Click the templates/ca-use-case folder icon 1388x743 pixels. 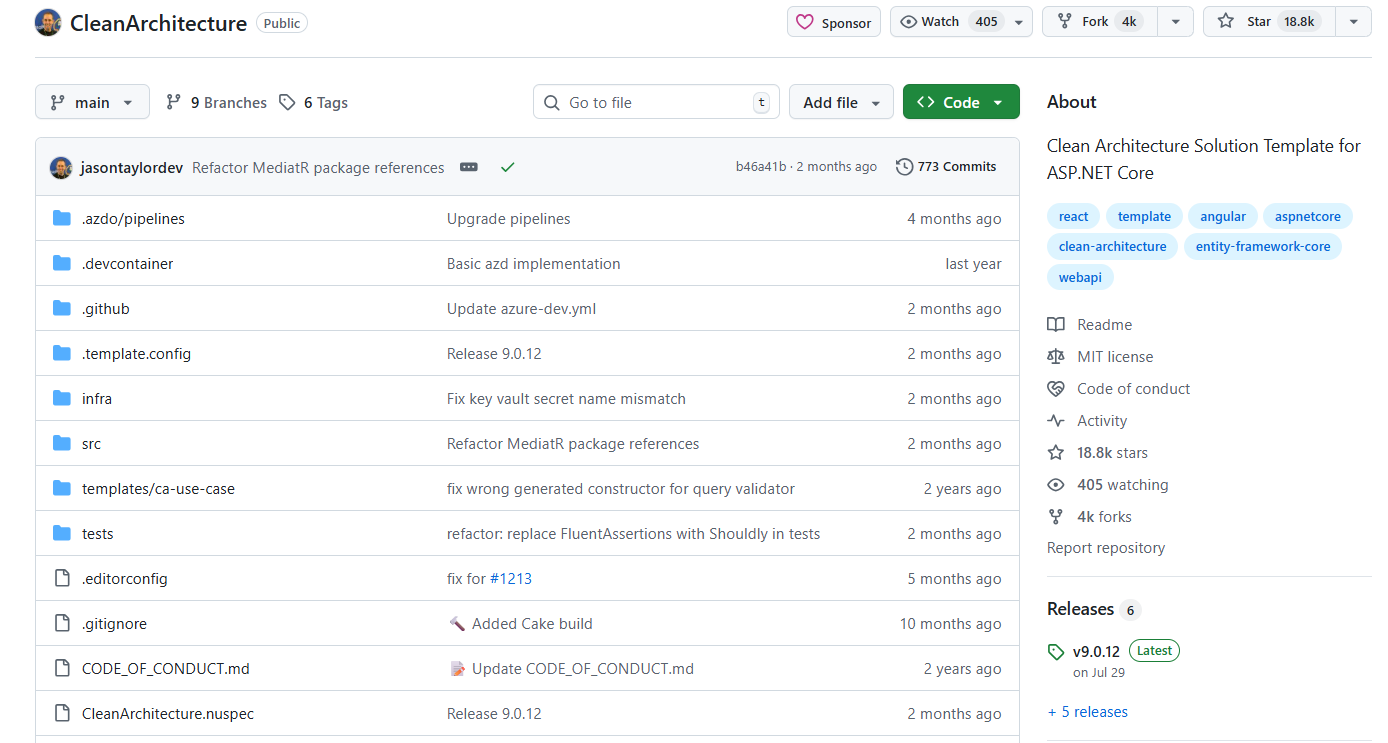tap(62, 488)
